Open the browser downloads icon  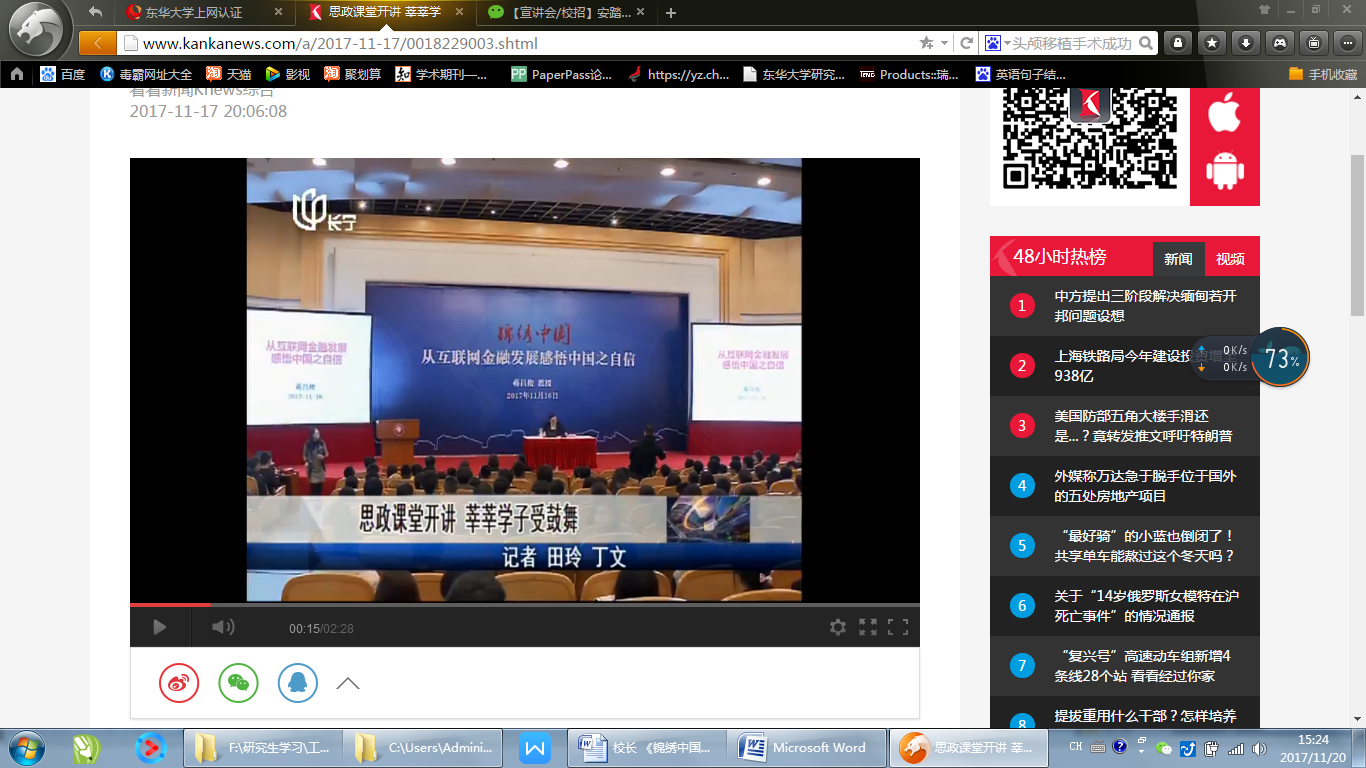(x=1245, y=43)
